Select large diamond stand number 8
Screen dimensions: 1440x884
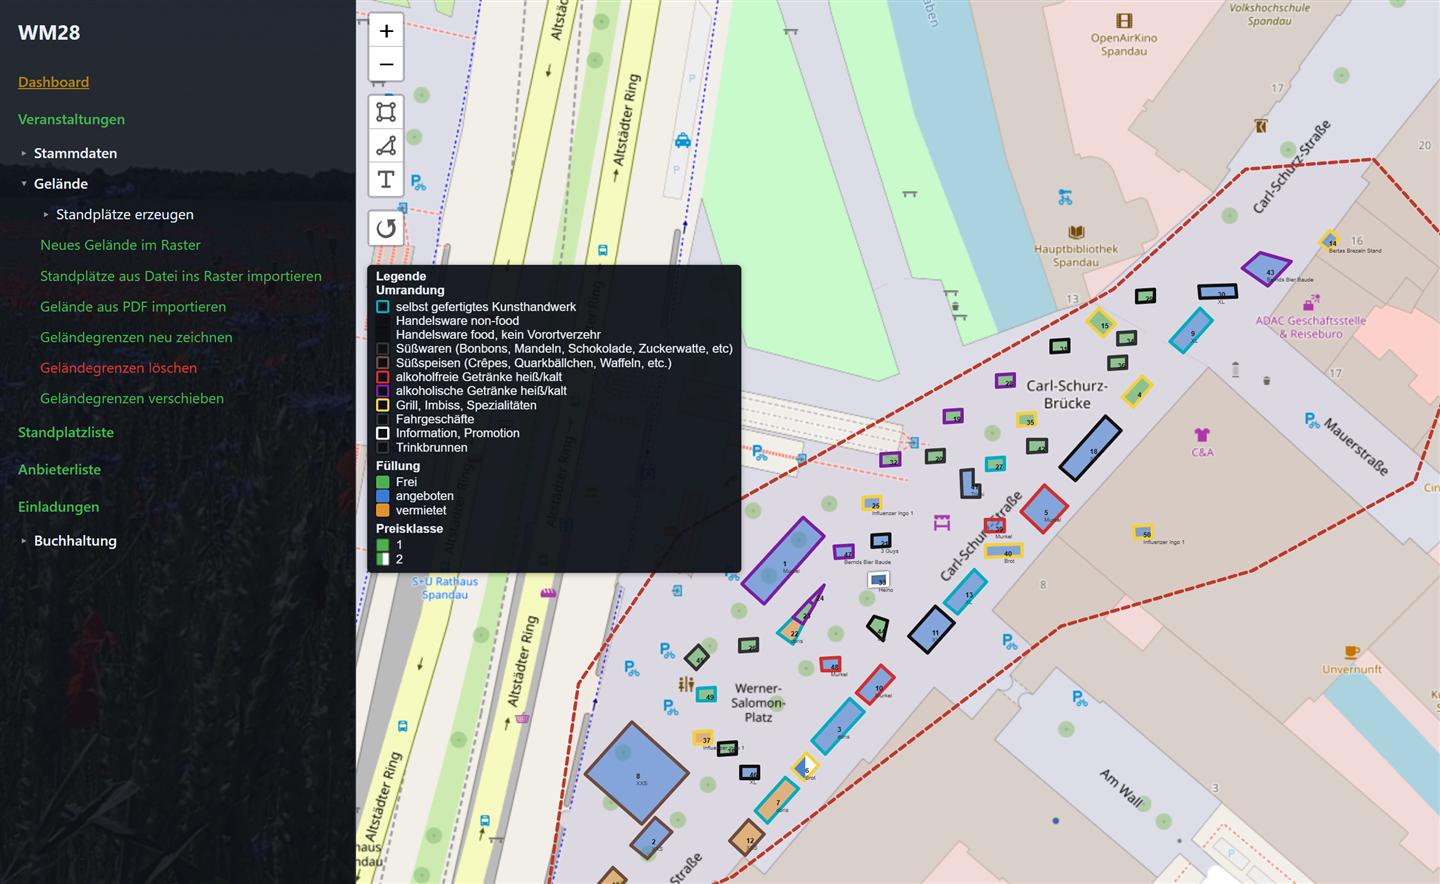coord(637,773)
